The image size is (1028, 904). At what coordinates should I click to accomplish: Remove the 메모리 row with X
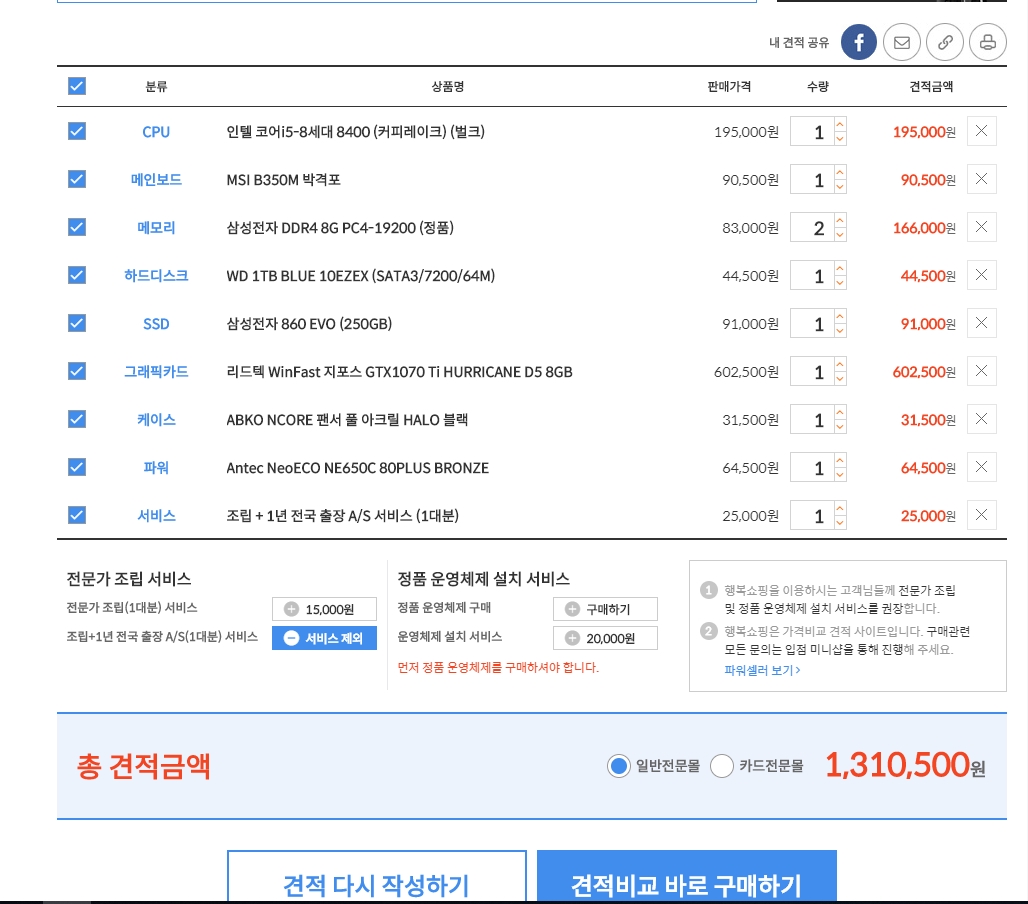click(x=981, y=227)
